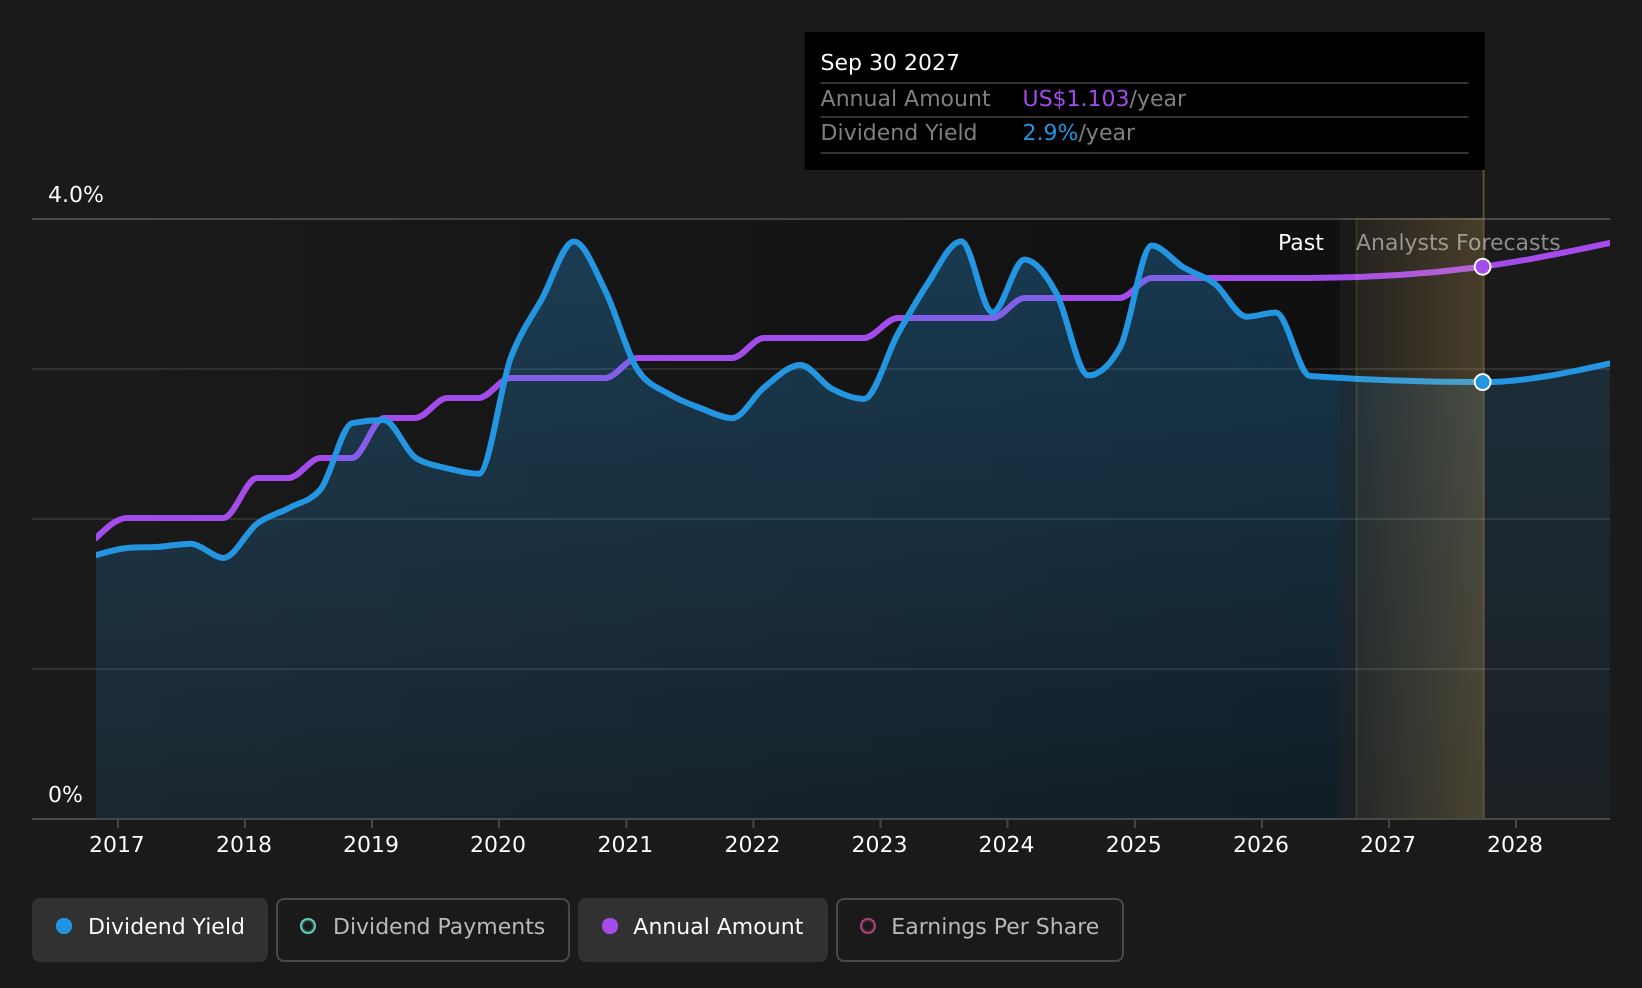The image size is (1642, 988).
Task: Click the 0% y-axis label
Action: (x=66, y=795)
